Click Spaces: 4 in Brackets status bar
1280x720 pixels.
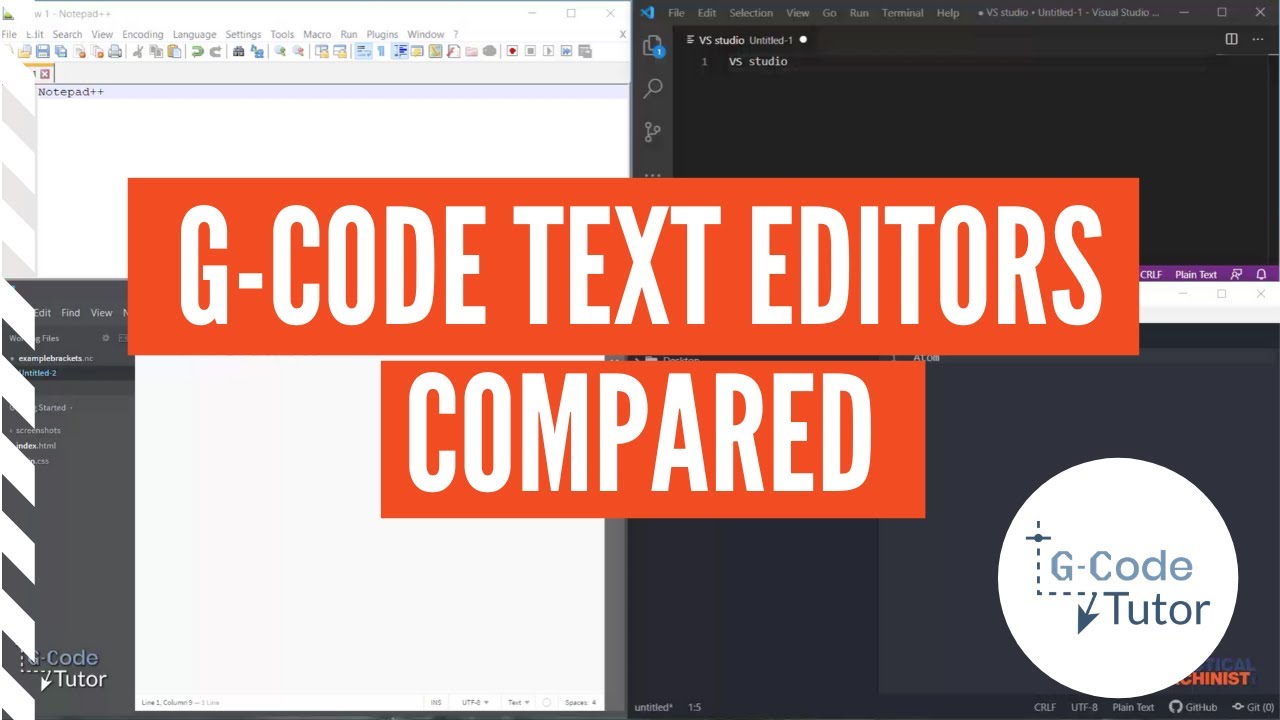(x=580, y=703)
